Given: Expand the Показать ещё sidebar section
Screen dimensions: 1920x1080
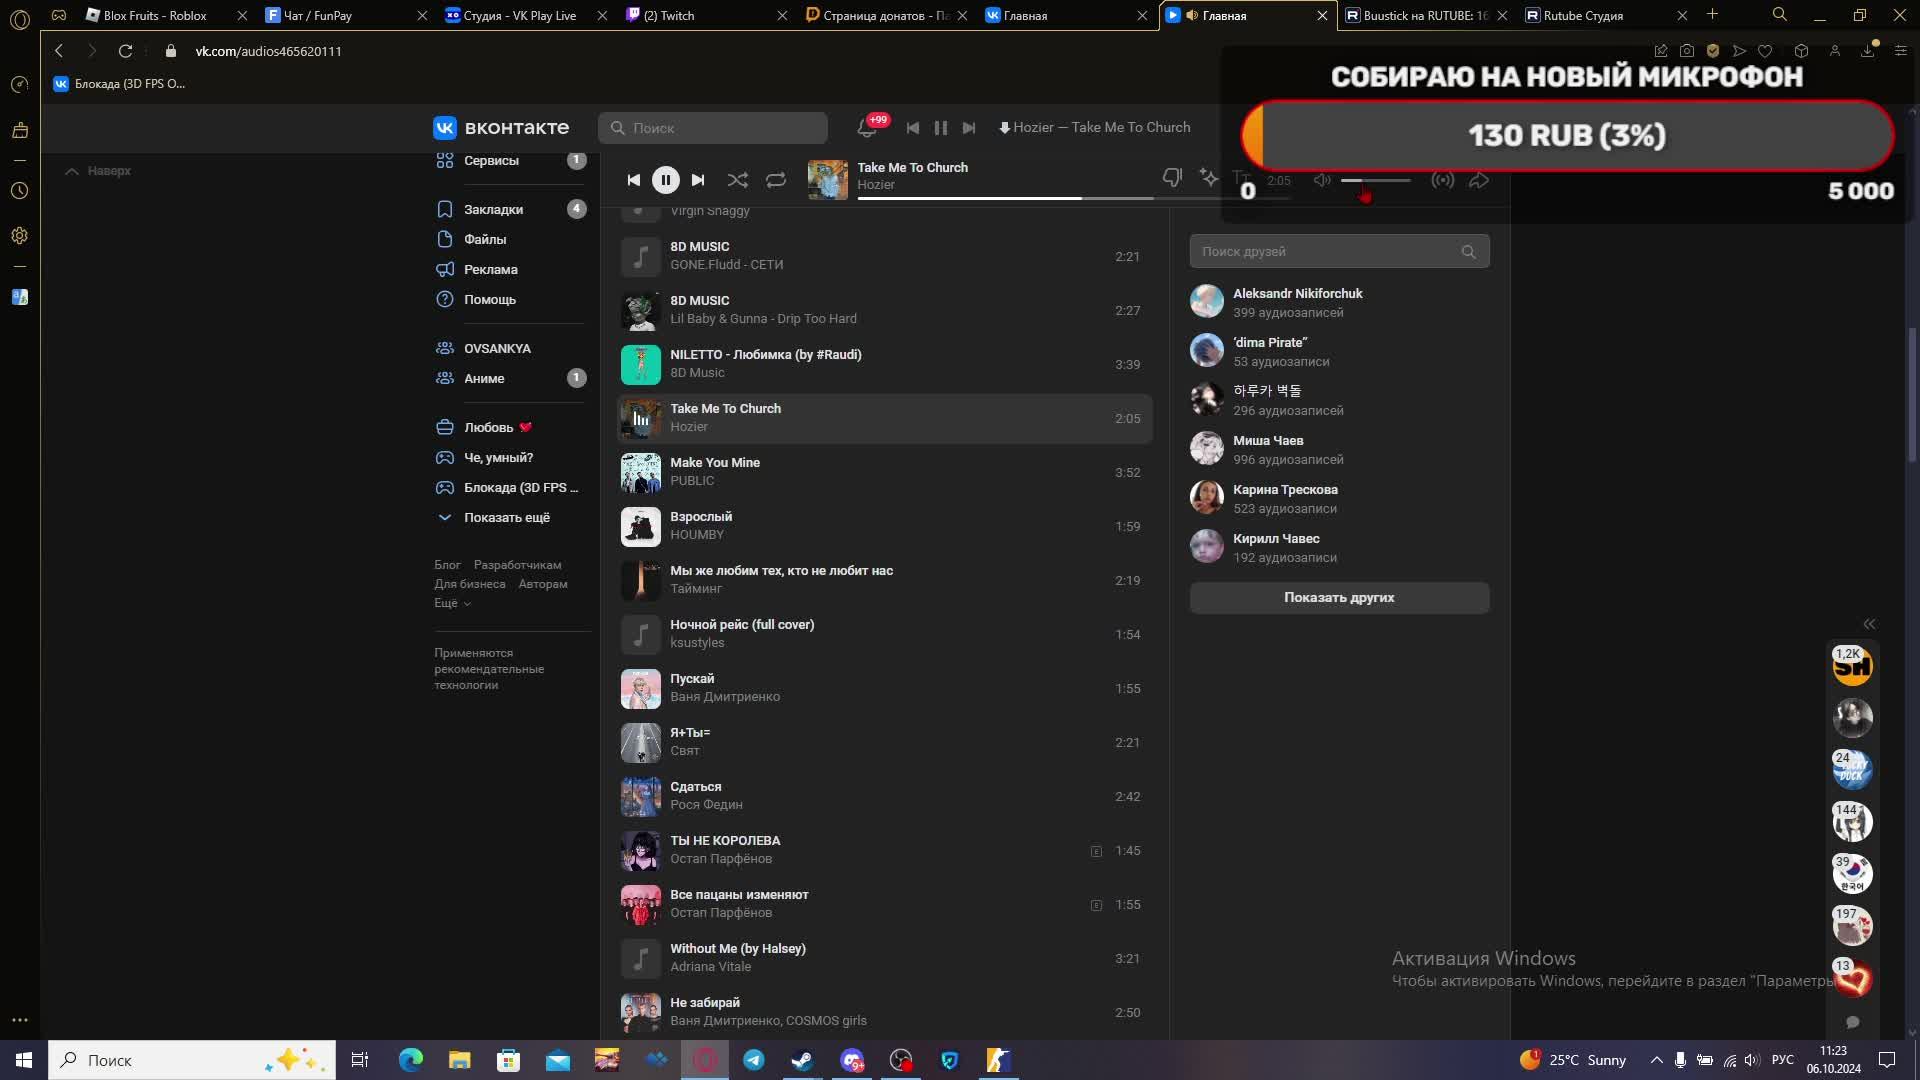Looking at the screenshot, I should tap(506, 517).
